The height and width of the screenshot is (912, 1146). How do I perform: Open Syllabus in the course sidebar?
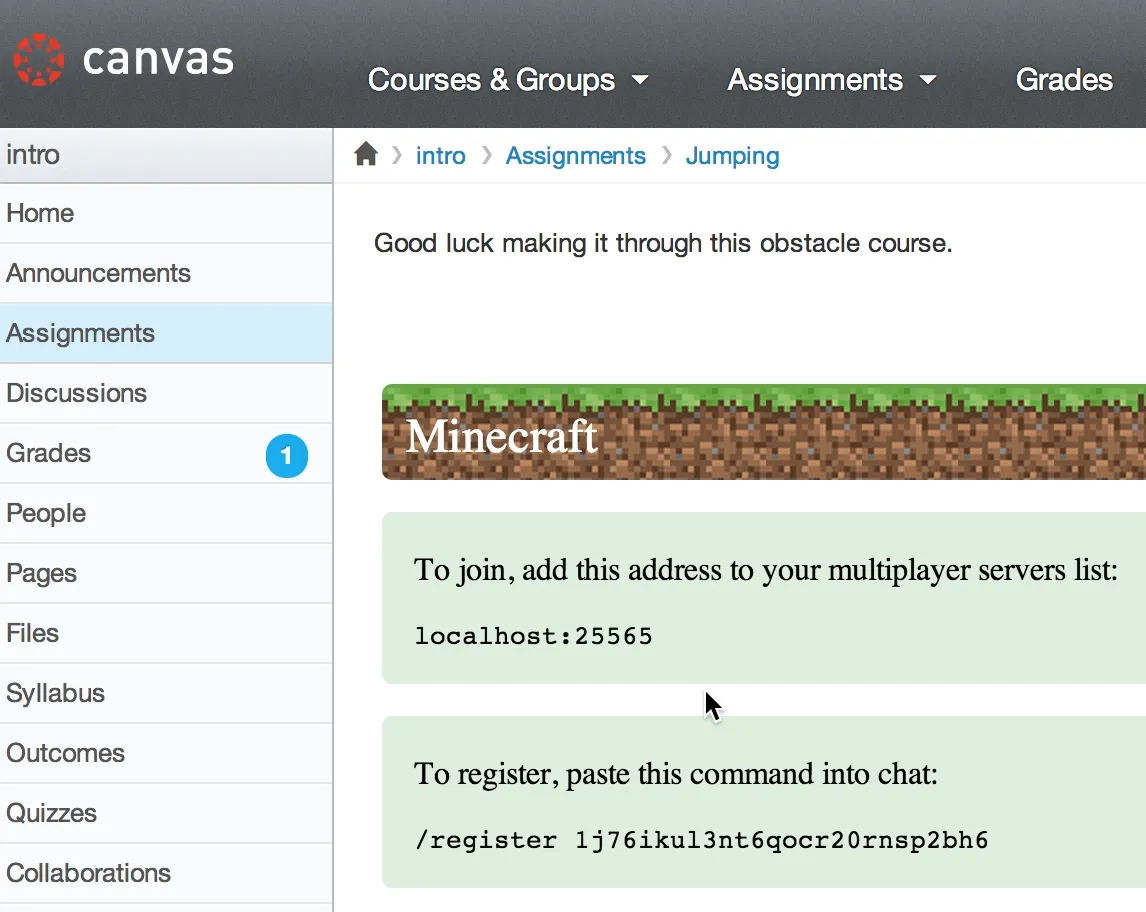pos(166,693)
